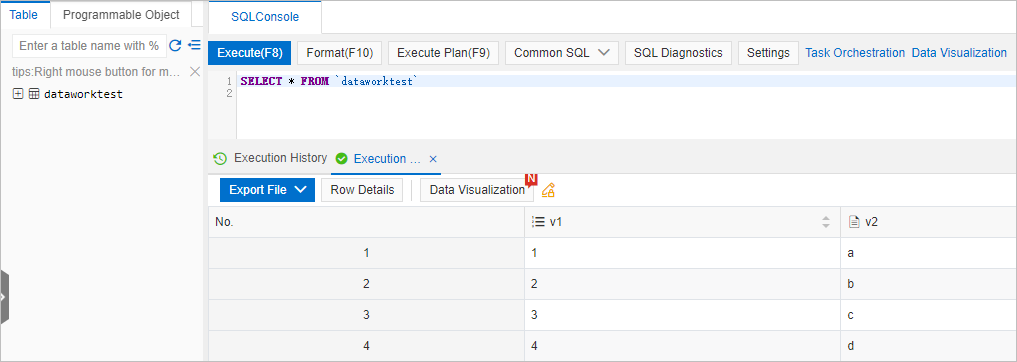The width and height of the screenshot is (1017, 362).
Task: Open SQL console Settings
Action: tap(768, 53)
